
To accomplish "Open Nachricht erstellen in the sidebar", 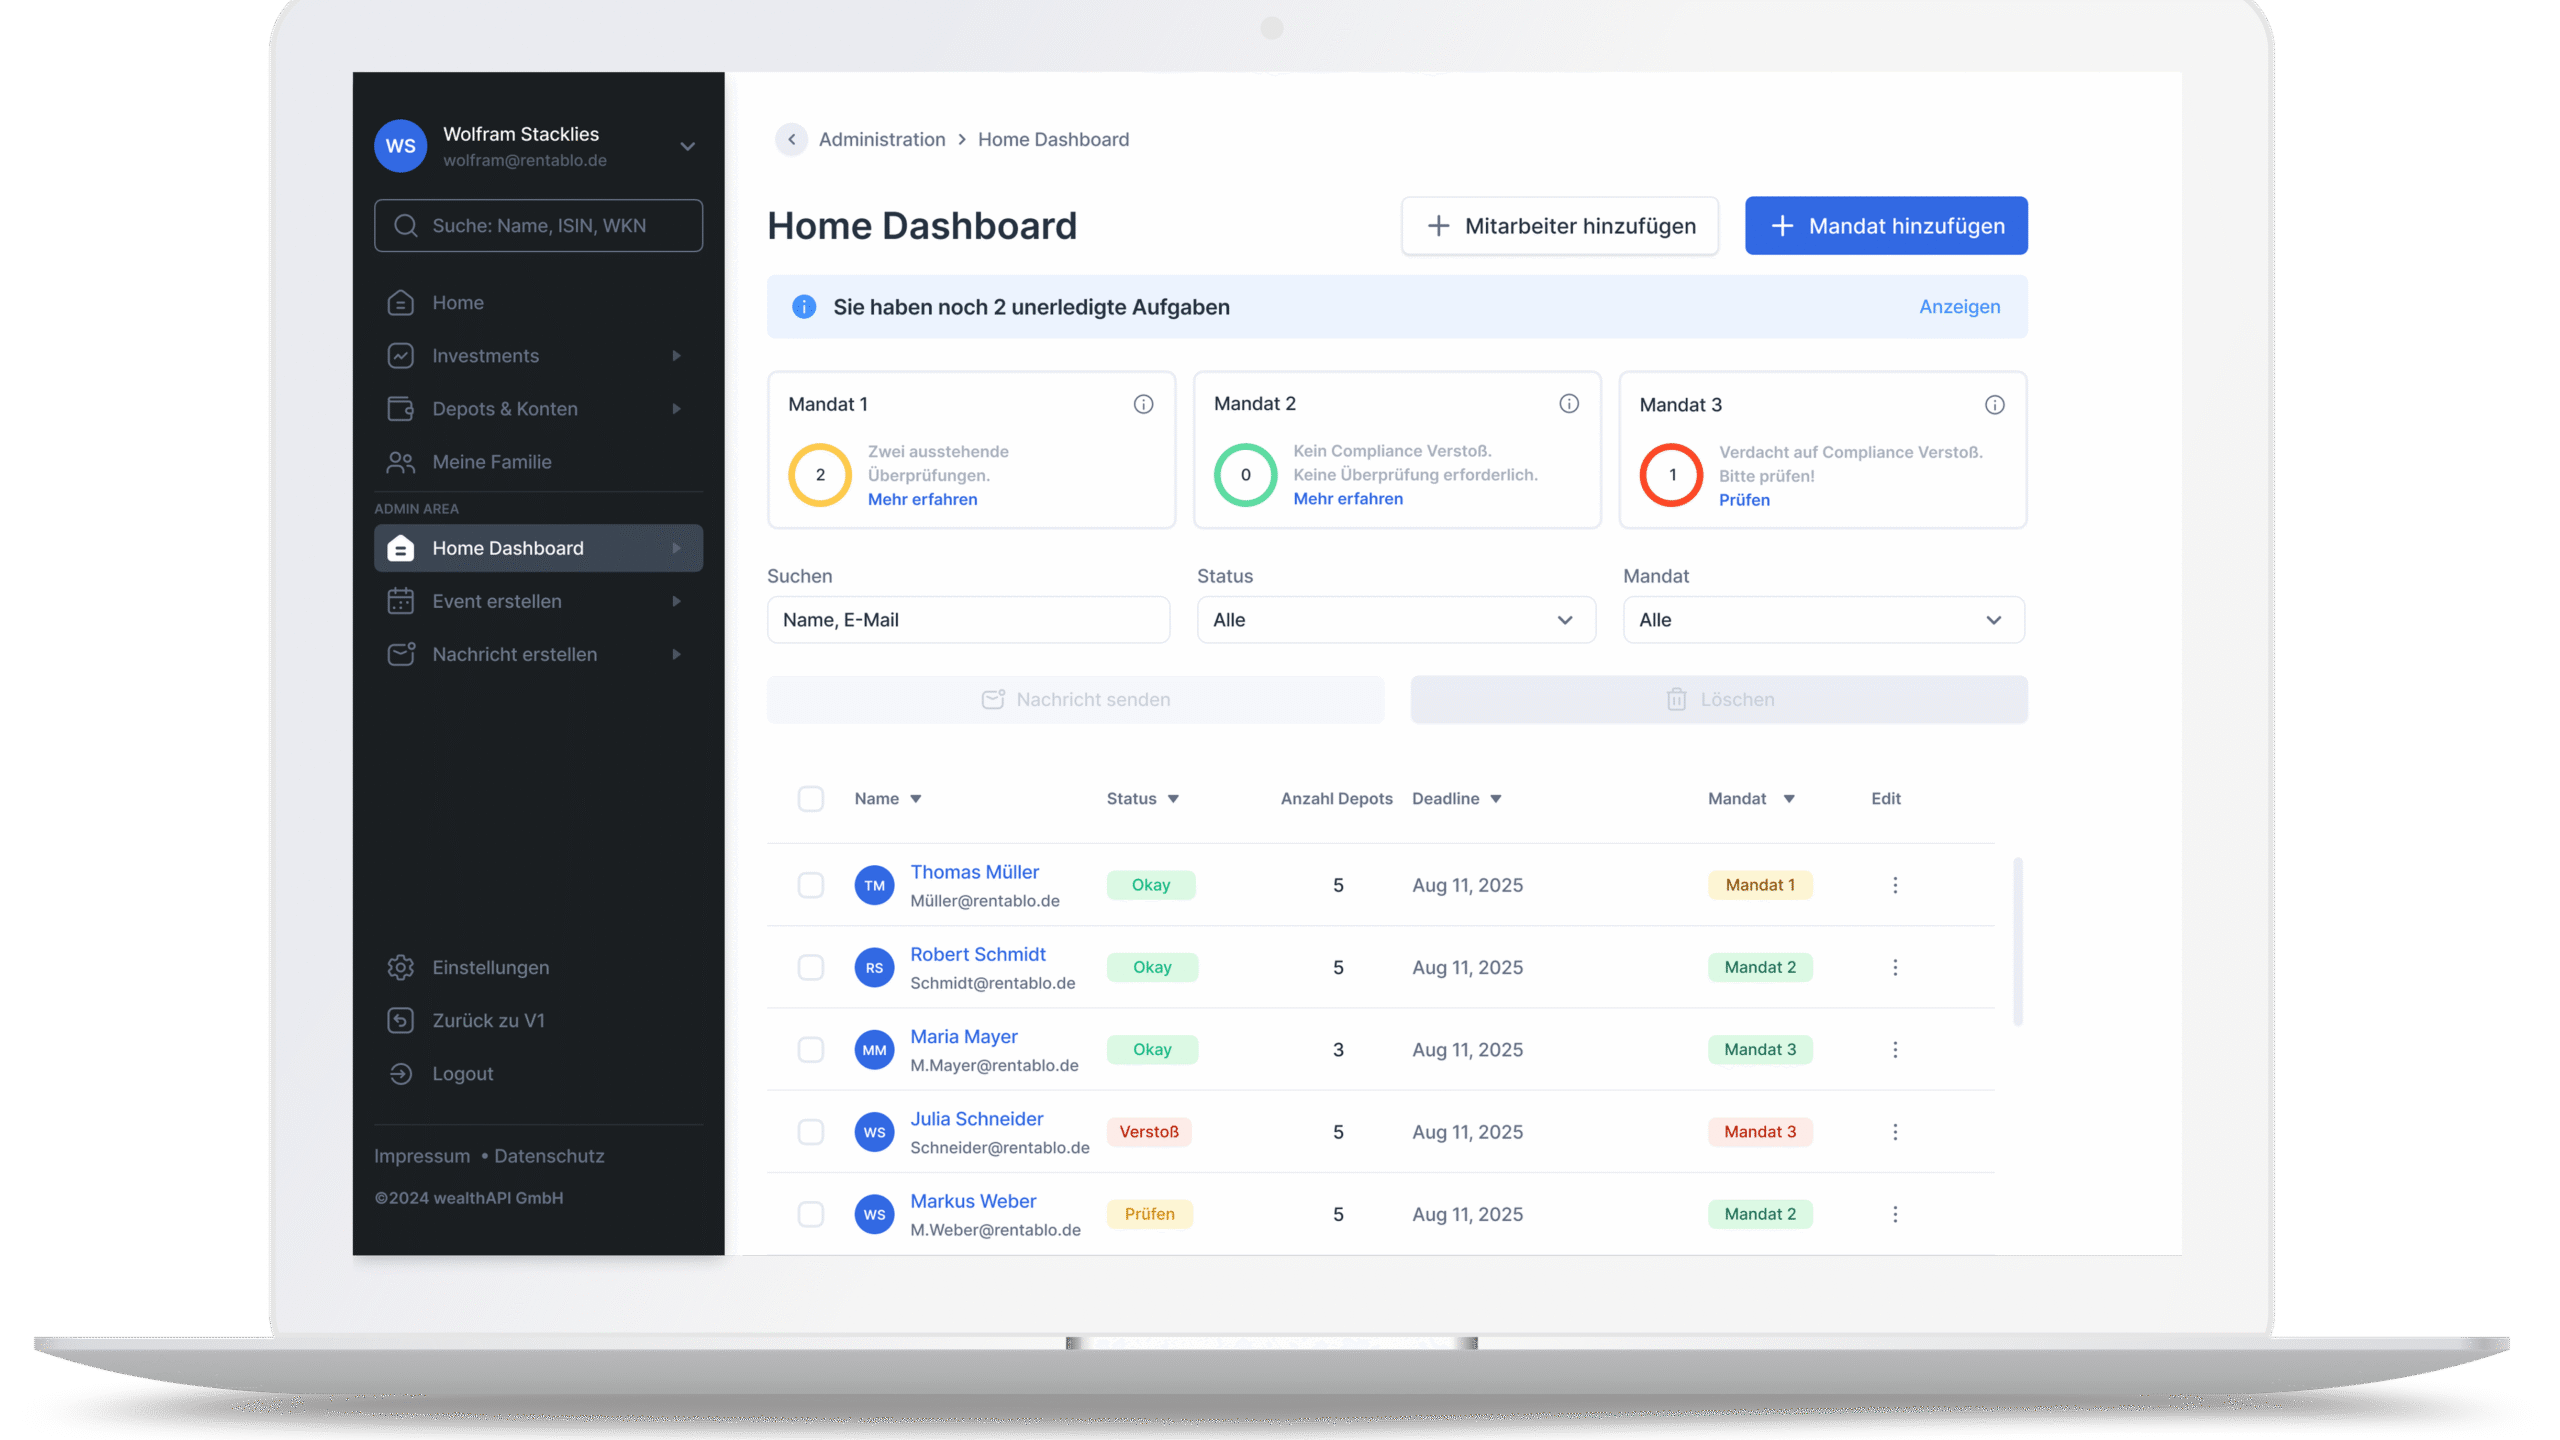I will (514, 654).
